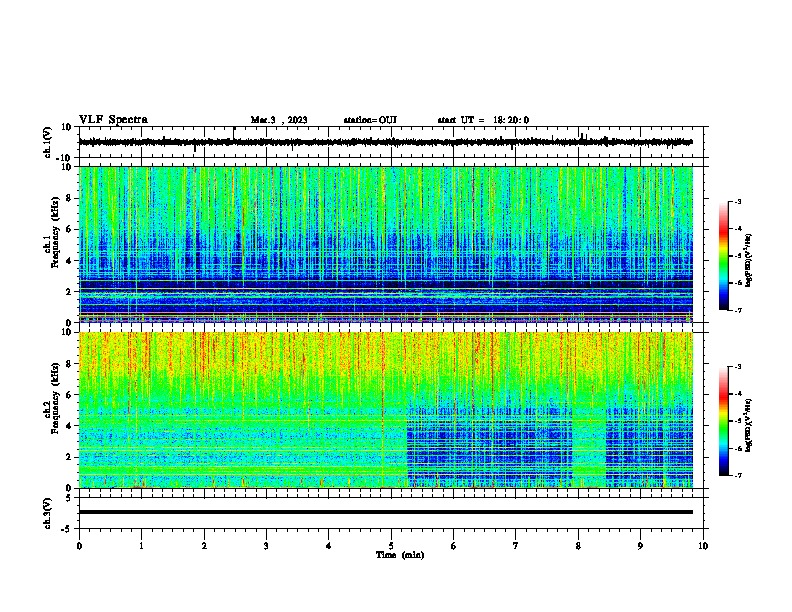Click the "8" kHz tick on ch.1 axis
792x612 pixels.
tap(70, 198)
